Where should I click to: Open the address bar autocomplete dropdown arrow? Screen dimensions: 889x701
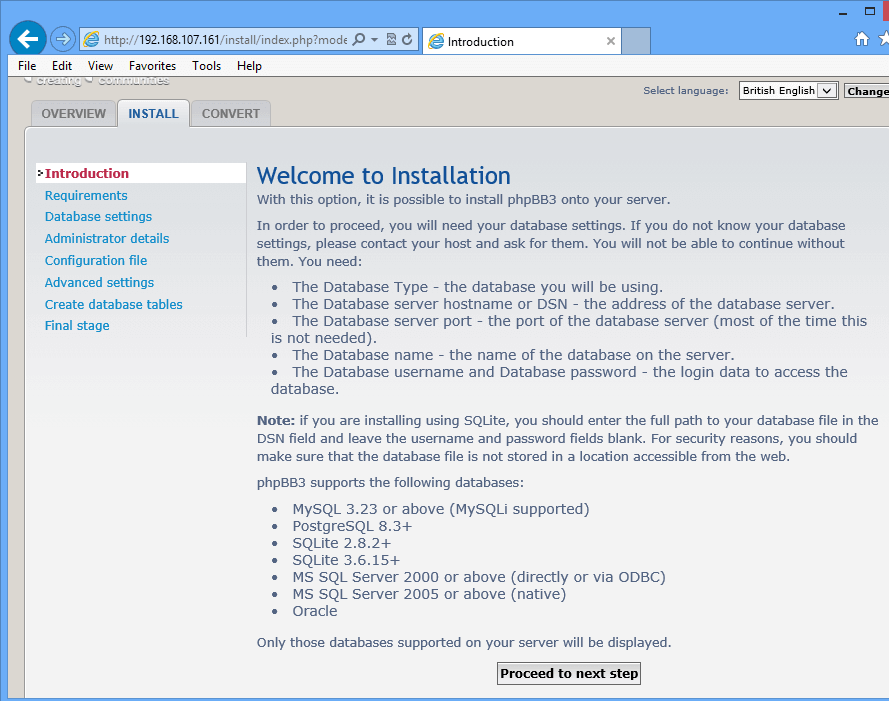coord(374,40)
